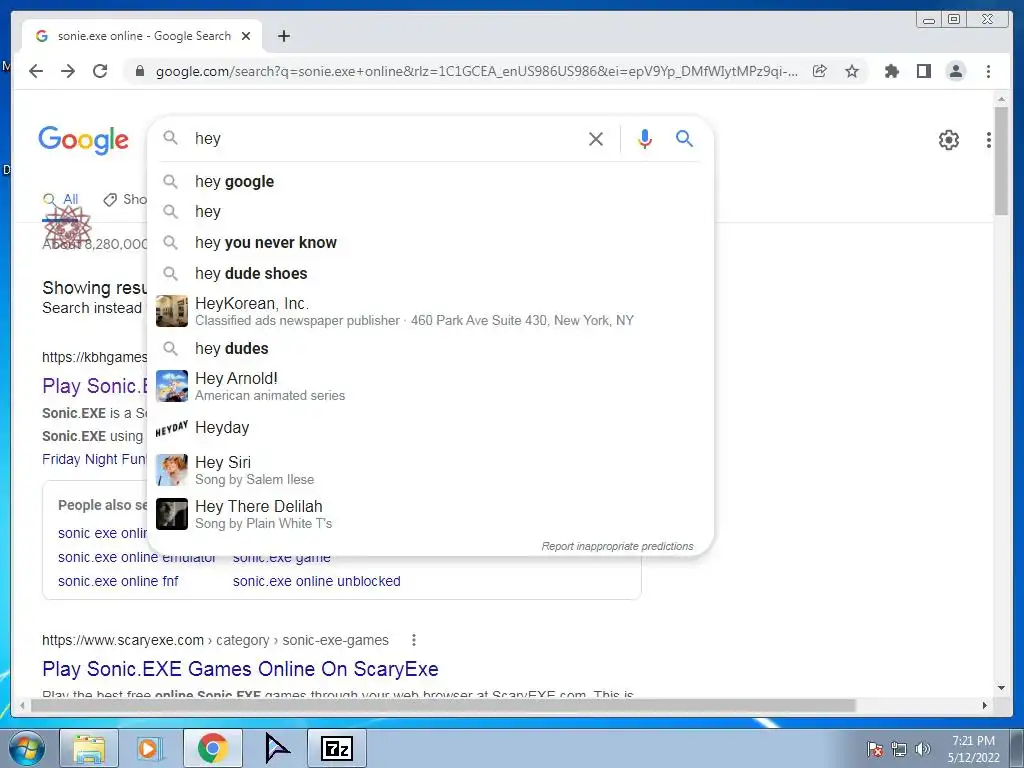Image resolution: width=1024 pixels, height=768 pixels.
Task: Open options dots beside scaryexe.com result
Action: (413, 640)
